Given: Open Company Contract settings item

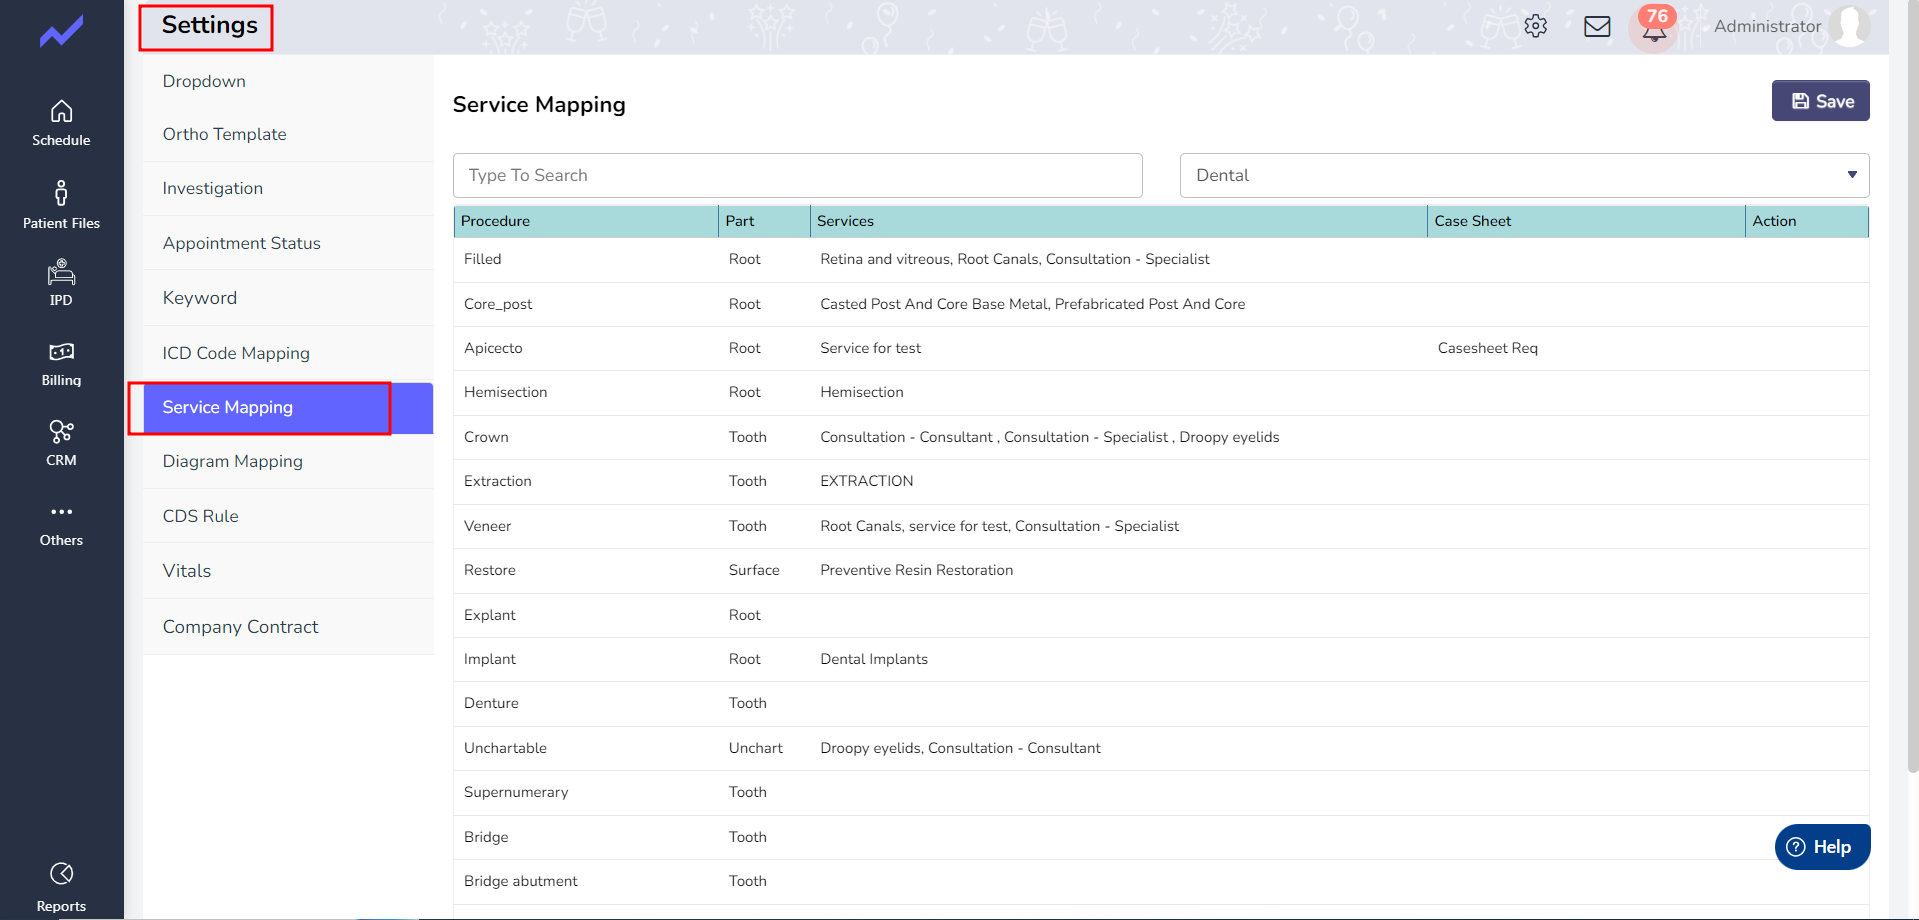Looking at the screenshot, I should (288, 627).
